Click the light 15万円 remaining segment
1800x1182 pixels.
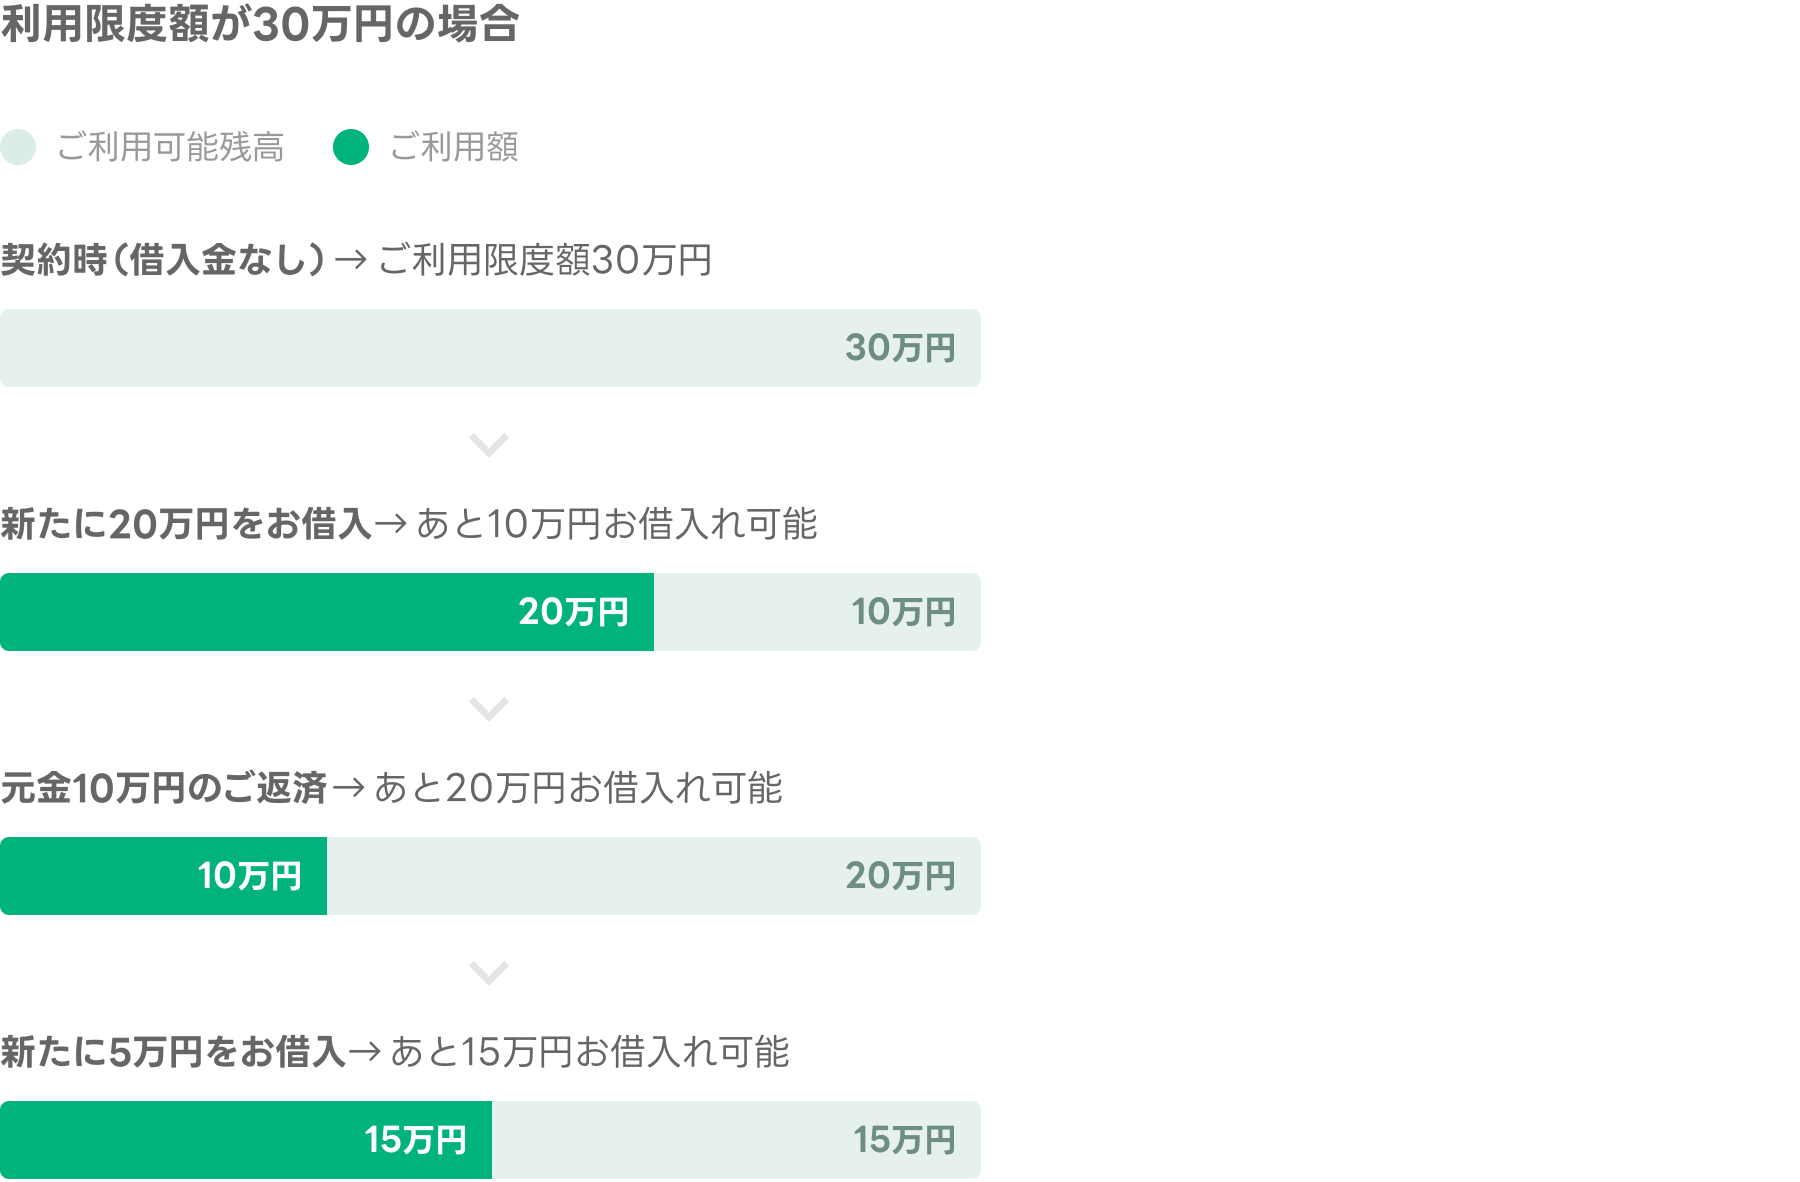pos(736,1140)
